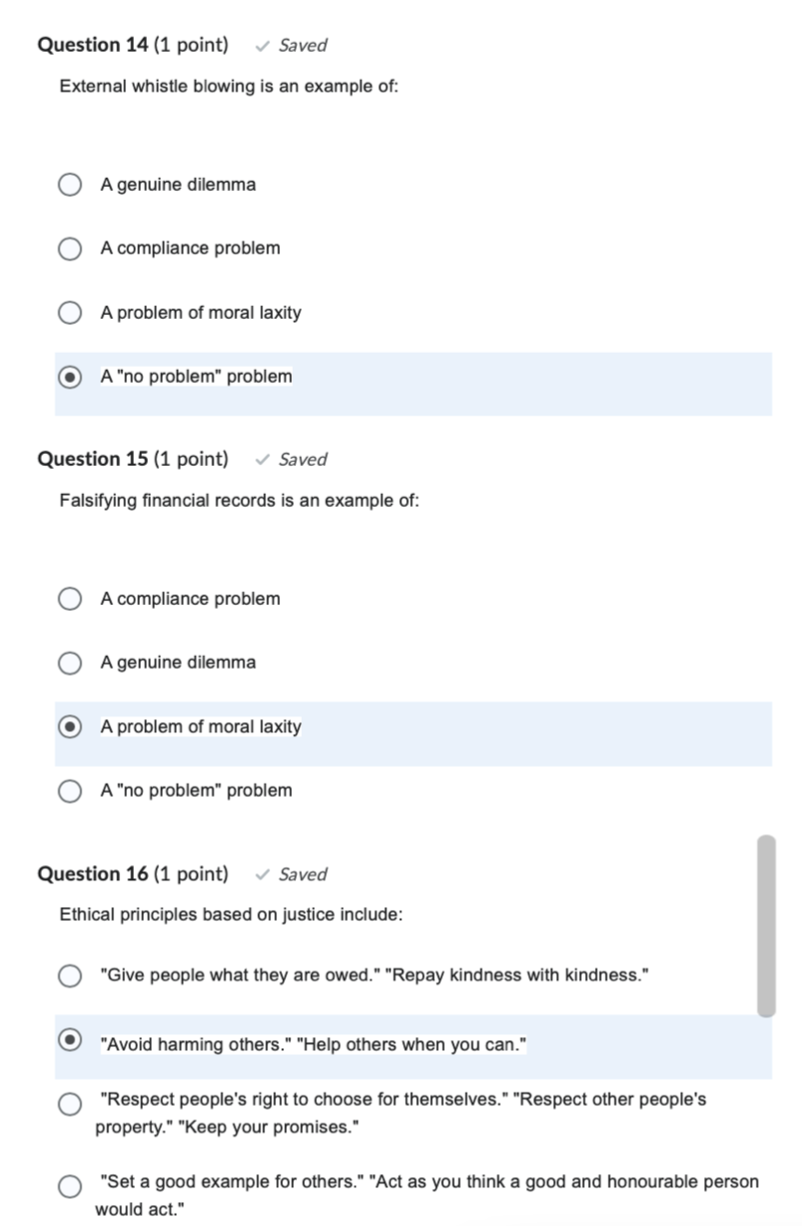The height and width of the screenshot is (1226, 802).
Task: Click the "Question 15 (1 point)" heading
Action: point(131,459)
